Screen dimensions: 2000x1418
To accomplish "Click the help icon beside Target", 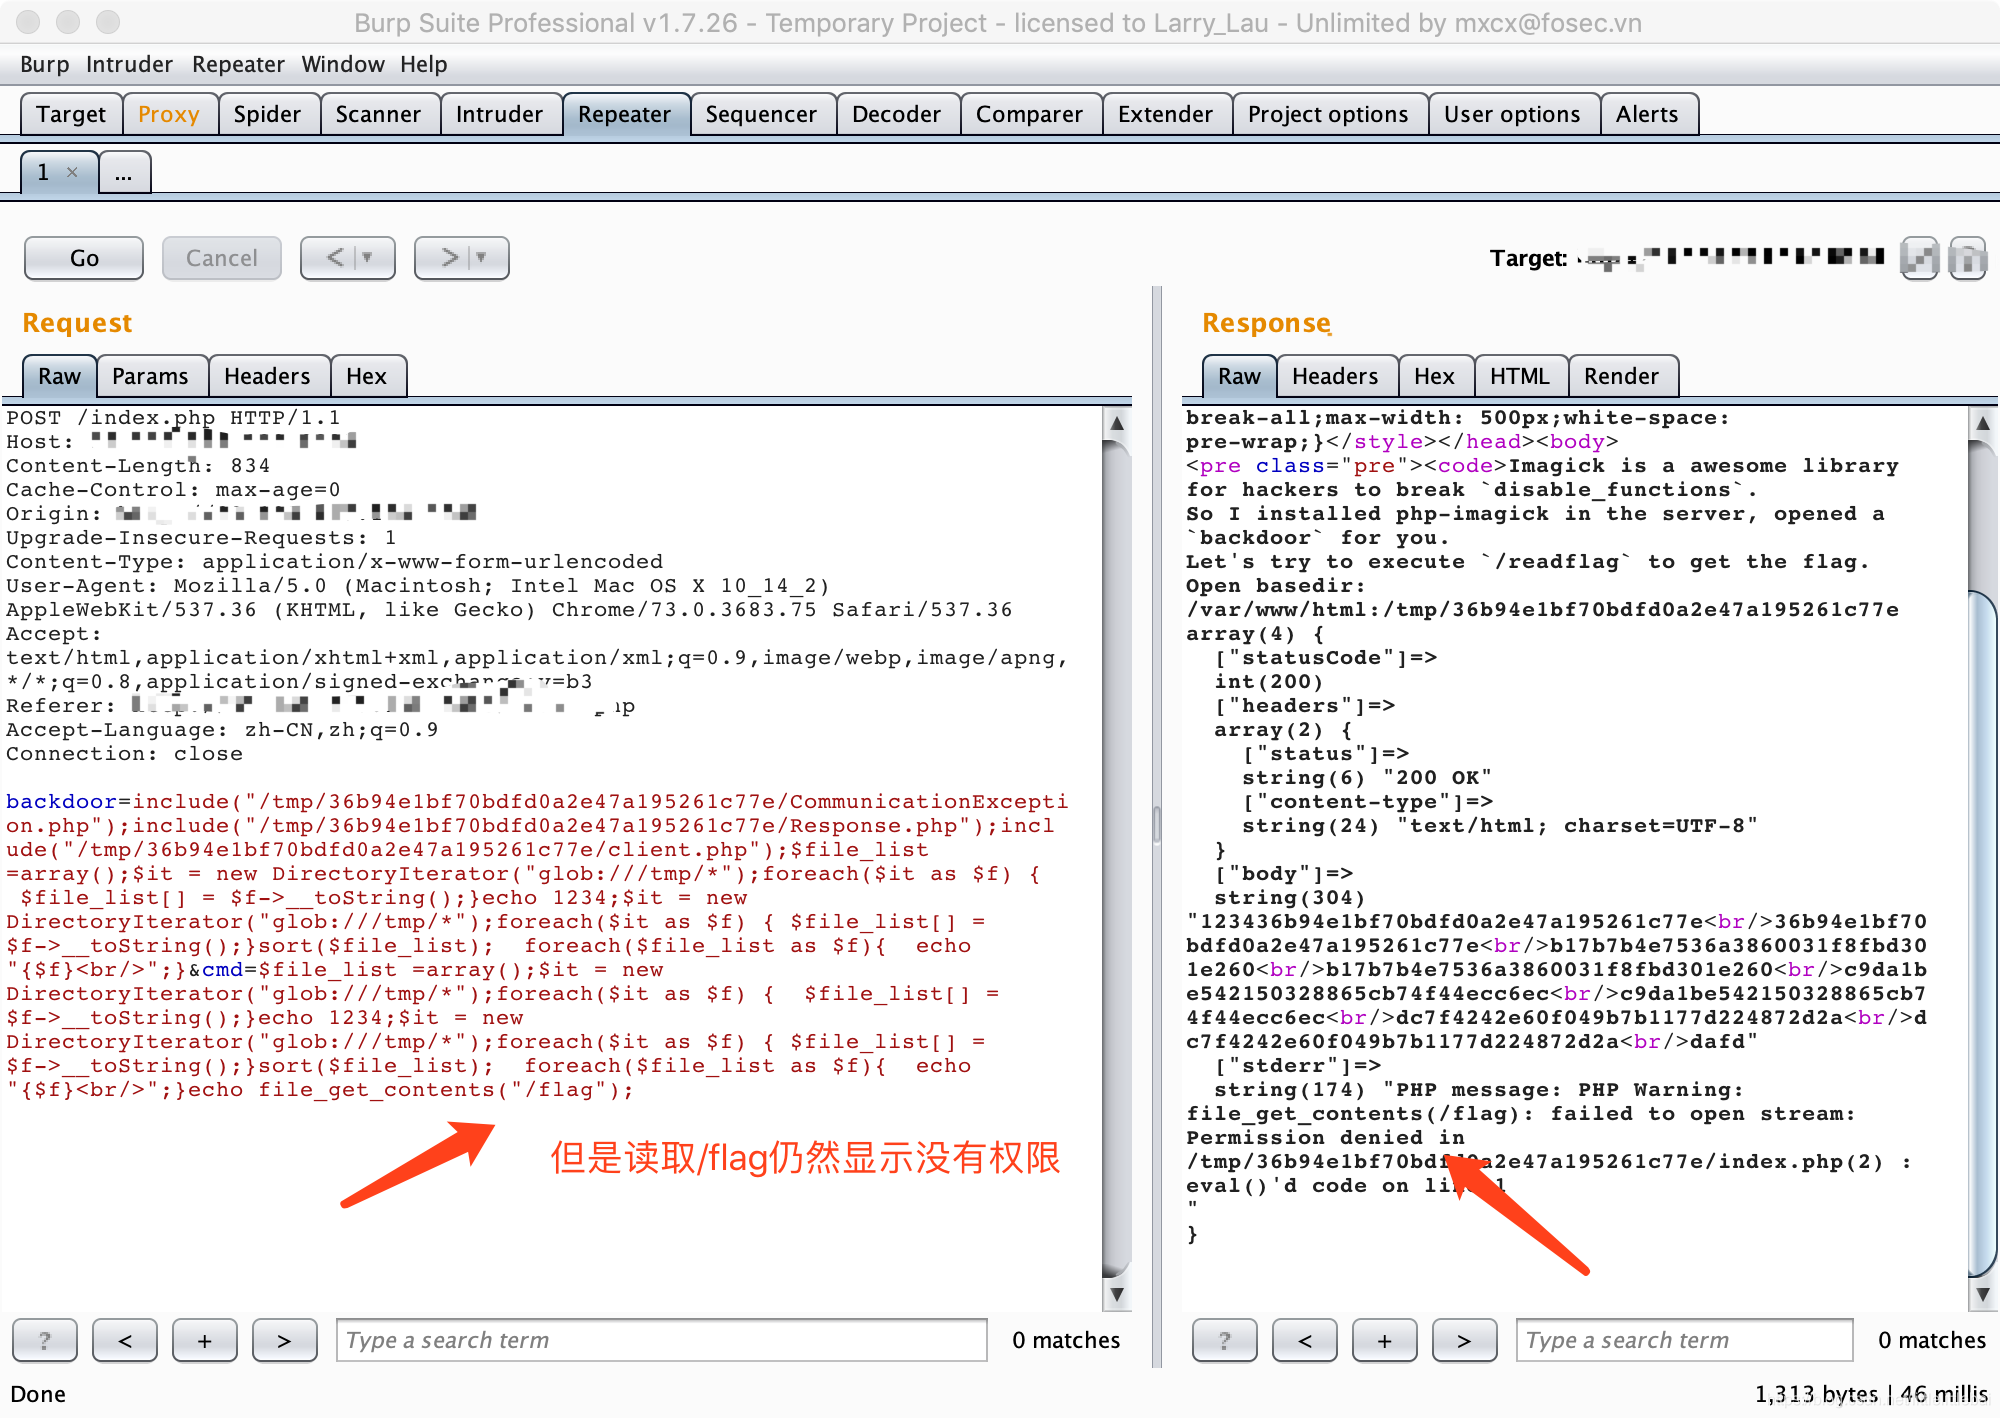I will pyautogui.click(x=1967, y=258).
